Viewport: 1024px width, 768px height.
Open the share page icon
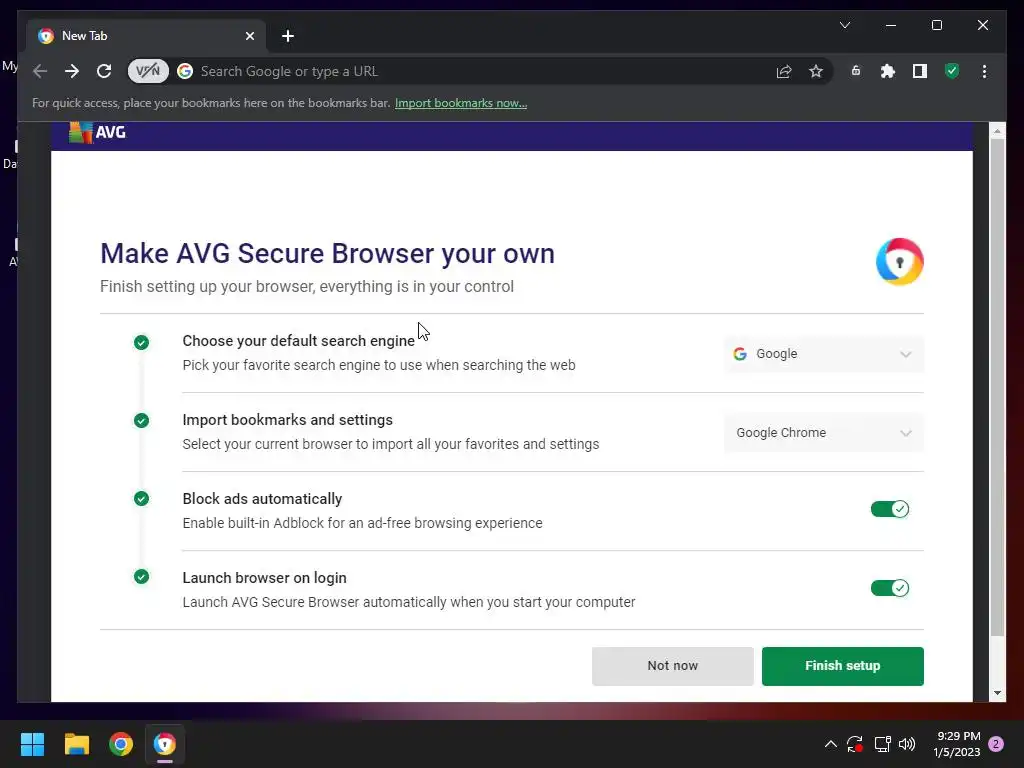click(784, 71)
